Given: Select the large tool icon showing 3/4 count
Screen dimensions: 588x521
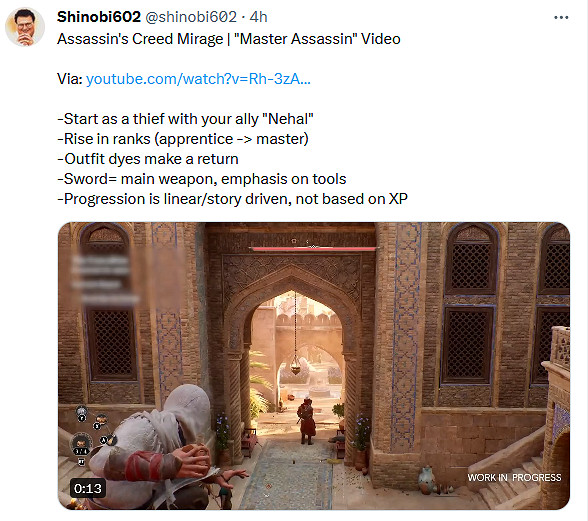Looking at the screenshot, I should (81, 443).
